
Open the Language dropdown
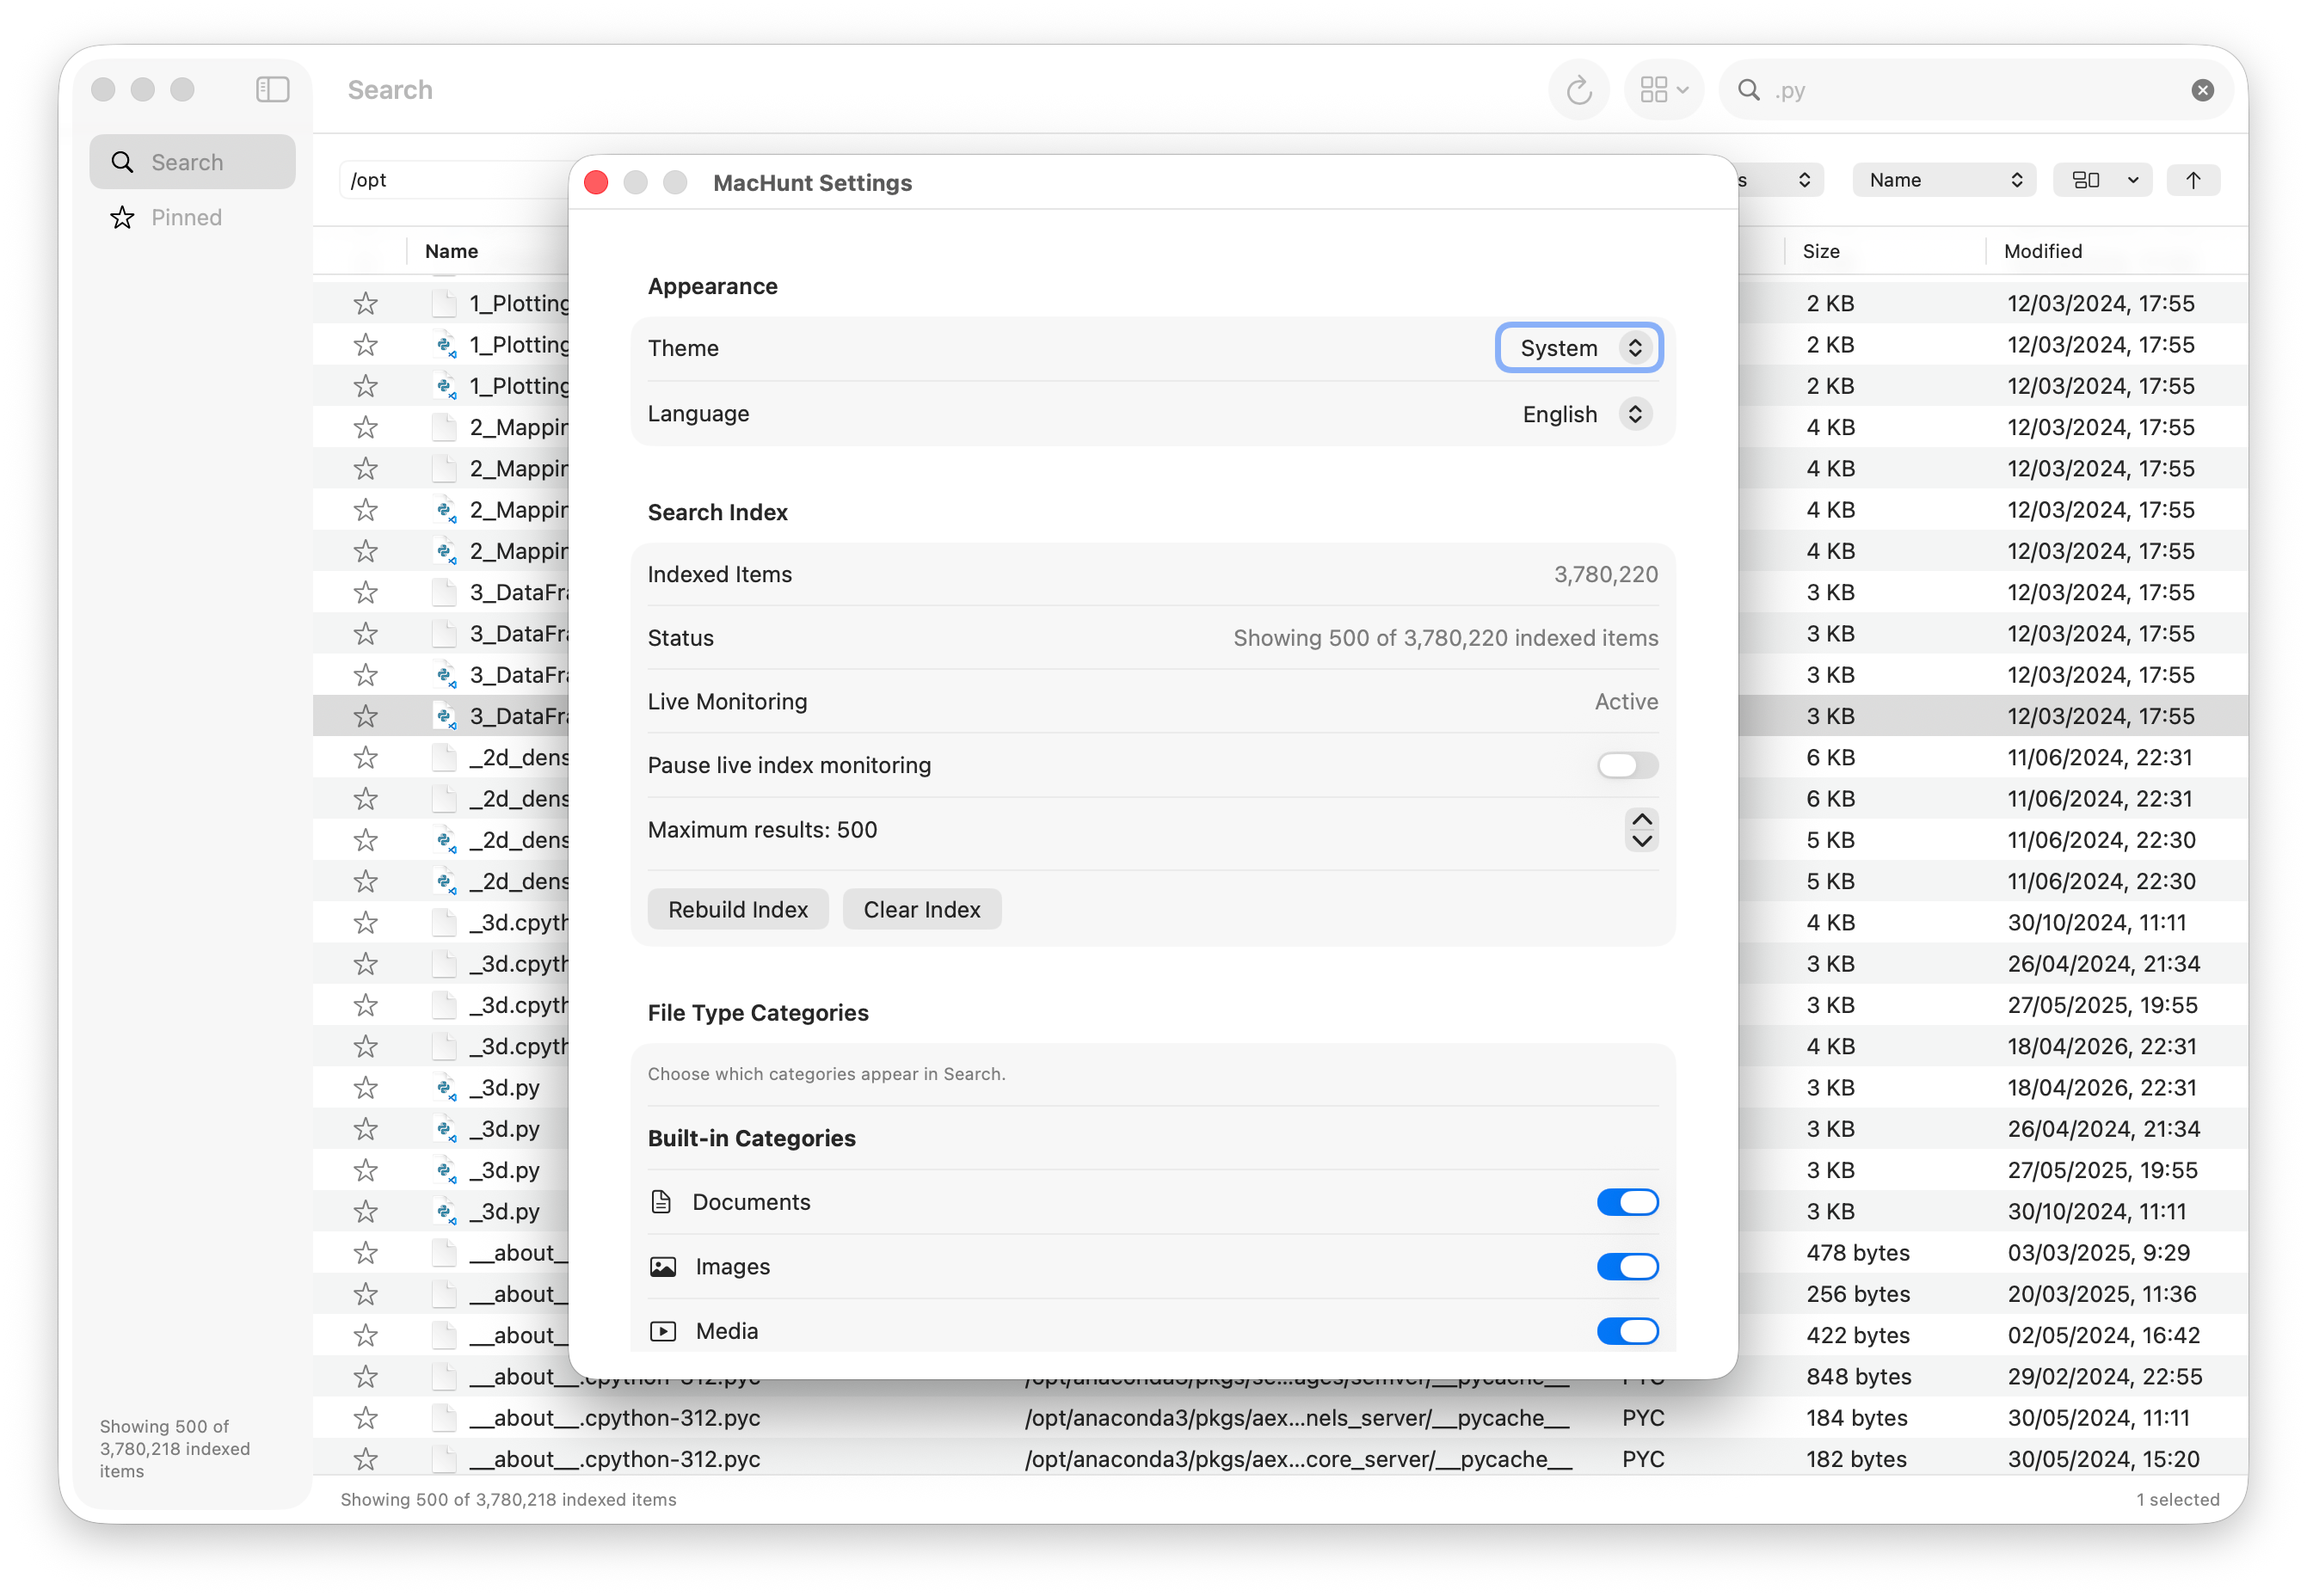(x=1585, y=414)
